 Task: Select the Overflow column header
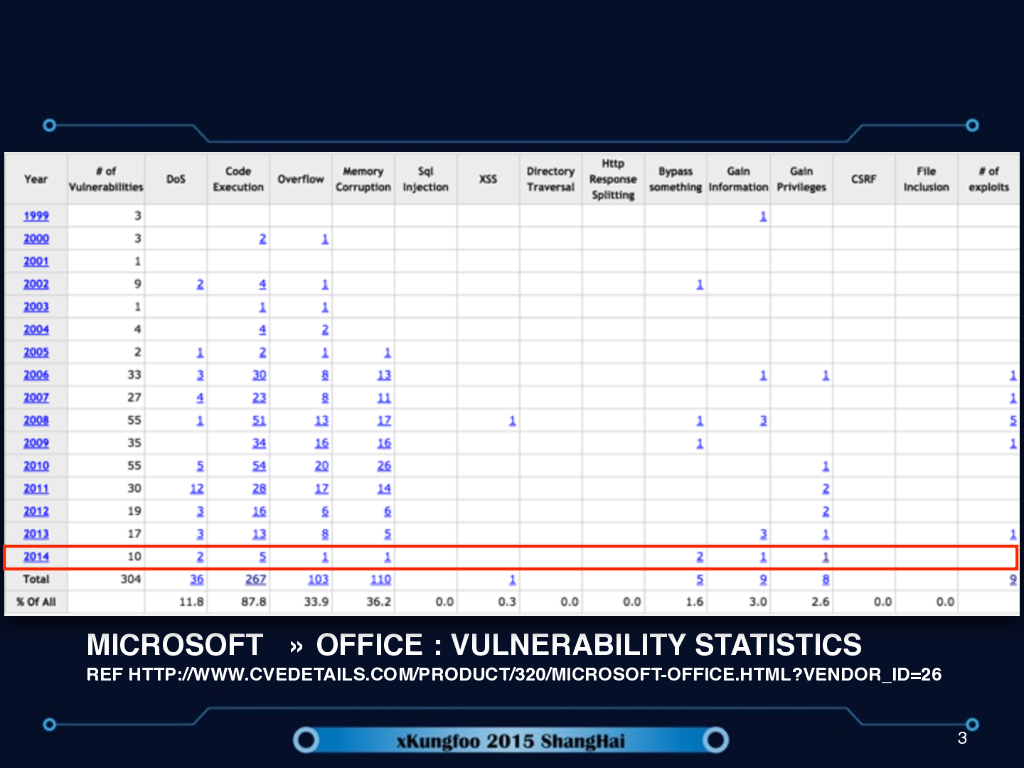[300, 179]
